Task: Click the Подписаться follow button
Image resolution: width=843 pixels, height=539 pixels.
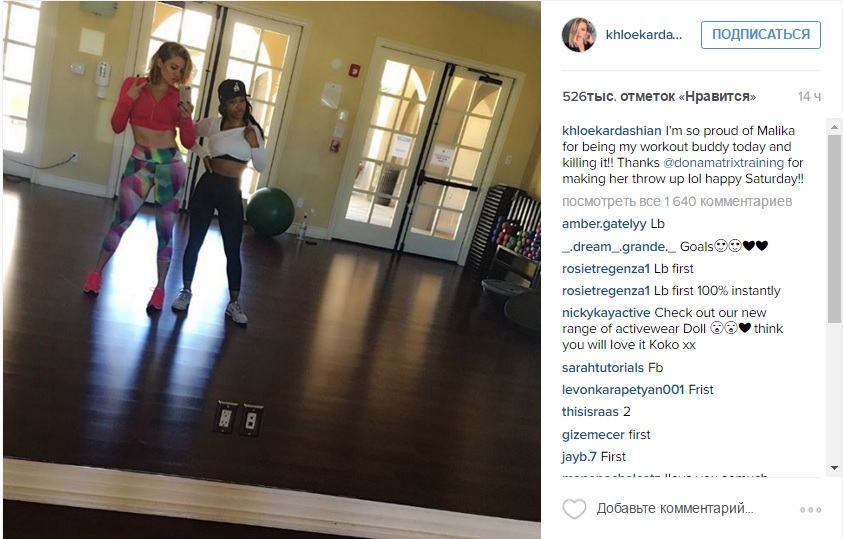Action: click(x=761, y=35)
